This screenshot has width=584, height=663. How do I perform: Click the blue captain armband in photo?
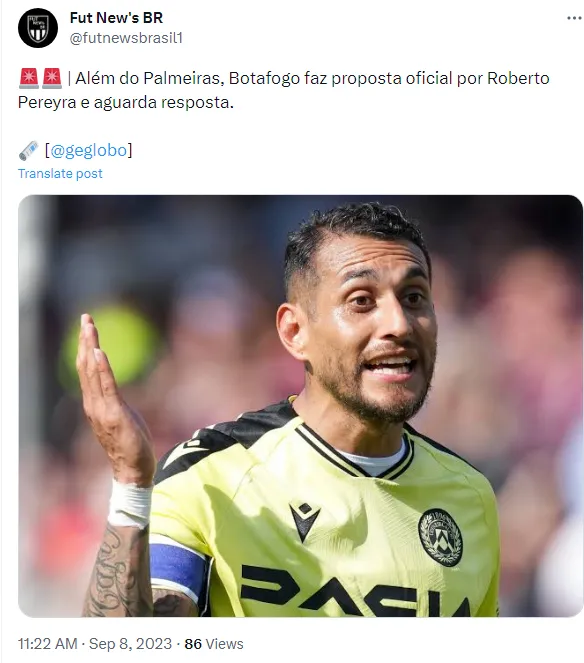178,566
